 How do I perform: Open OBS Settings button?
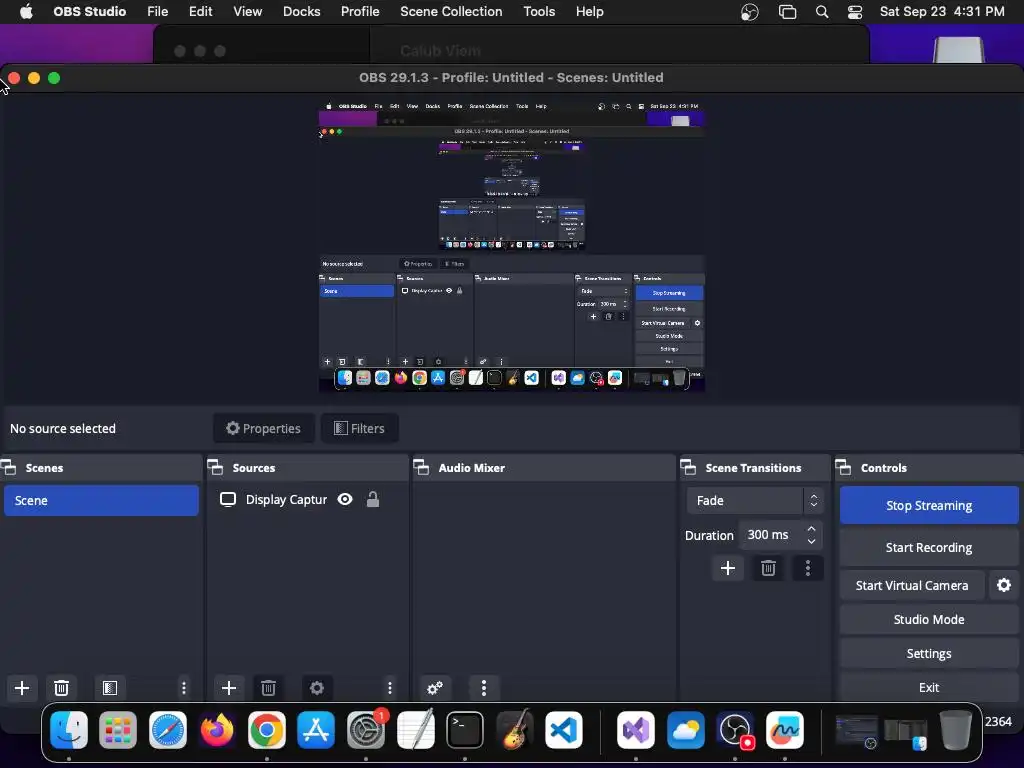[929, 653]
